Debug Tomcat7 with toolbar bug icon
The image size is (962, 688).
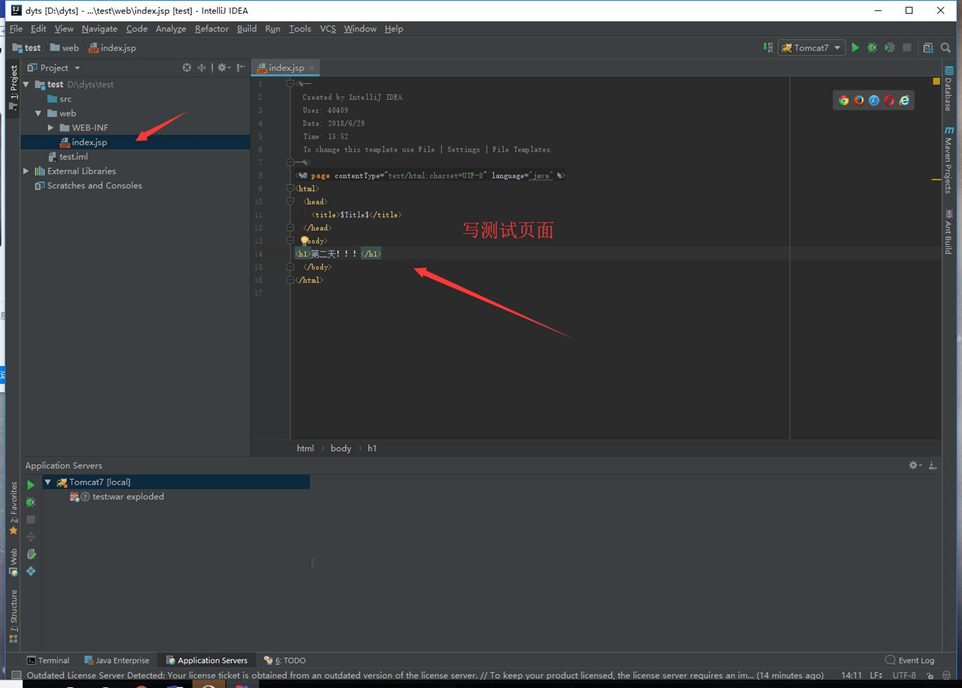tap(872, 47)
